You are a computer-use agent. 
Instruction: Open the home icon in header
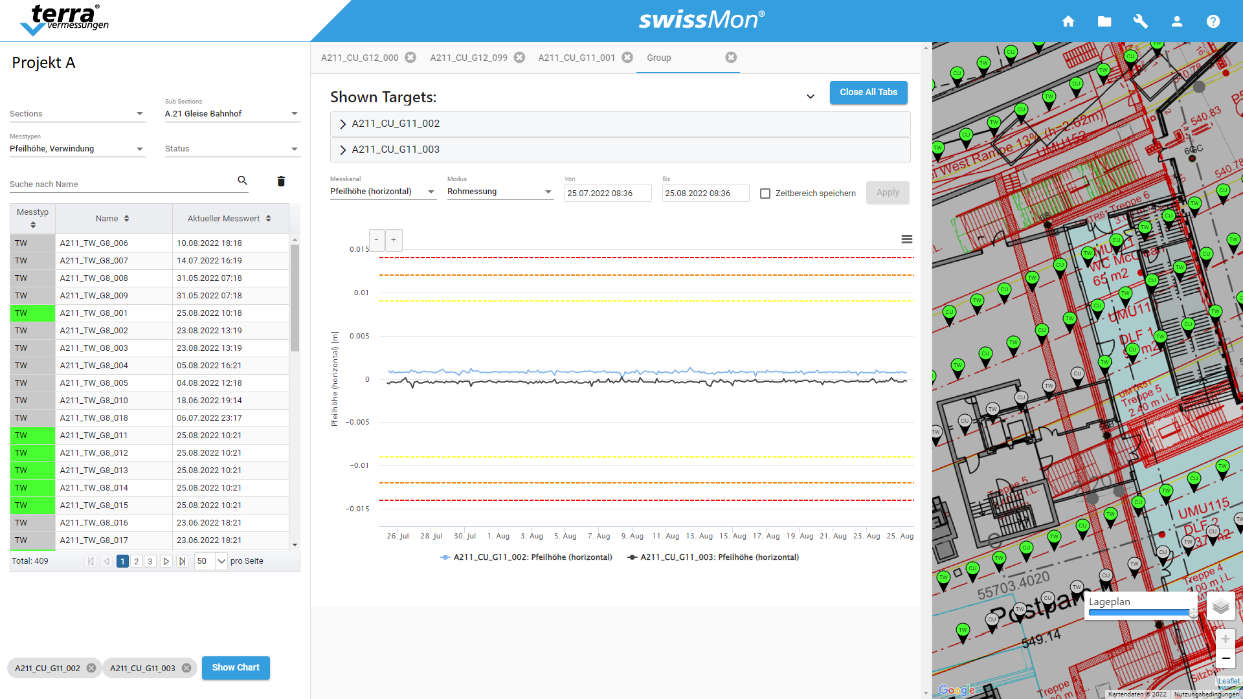pyautogui.click(x=1068, y=21)
